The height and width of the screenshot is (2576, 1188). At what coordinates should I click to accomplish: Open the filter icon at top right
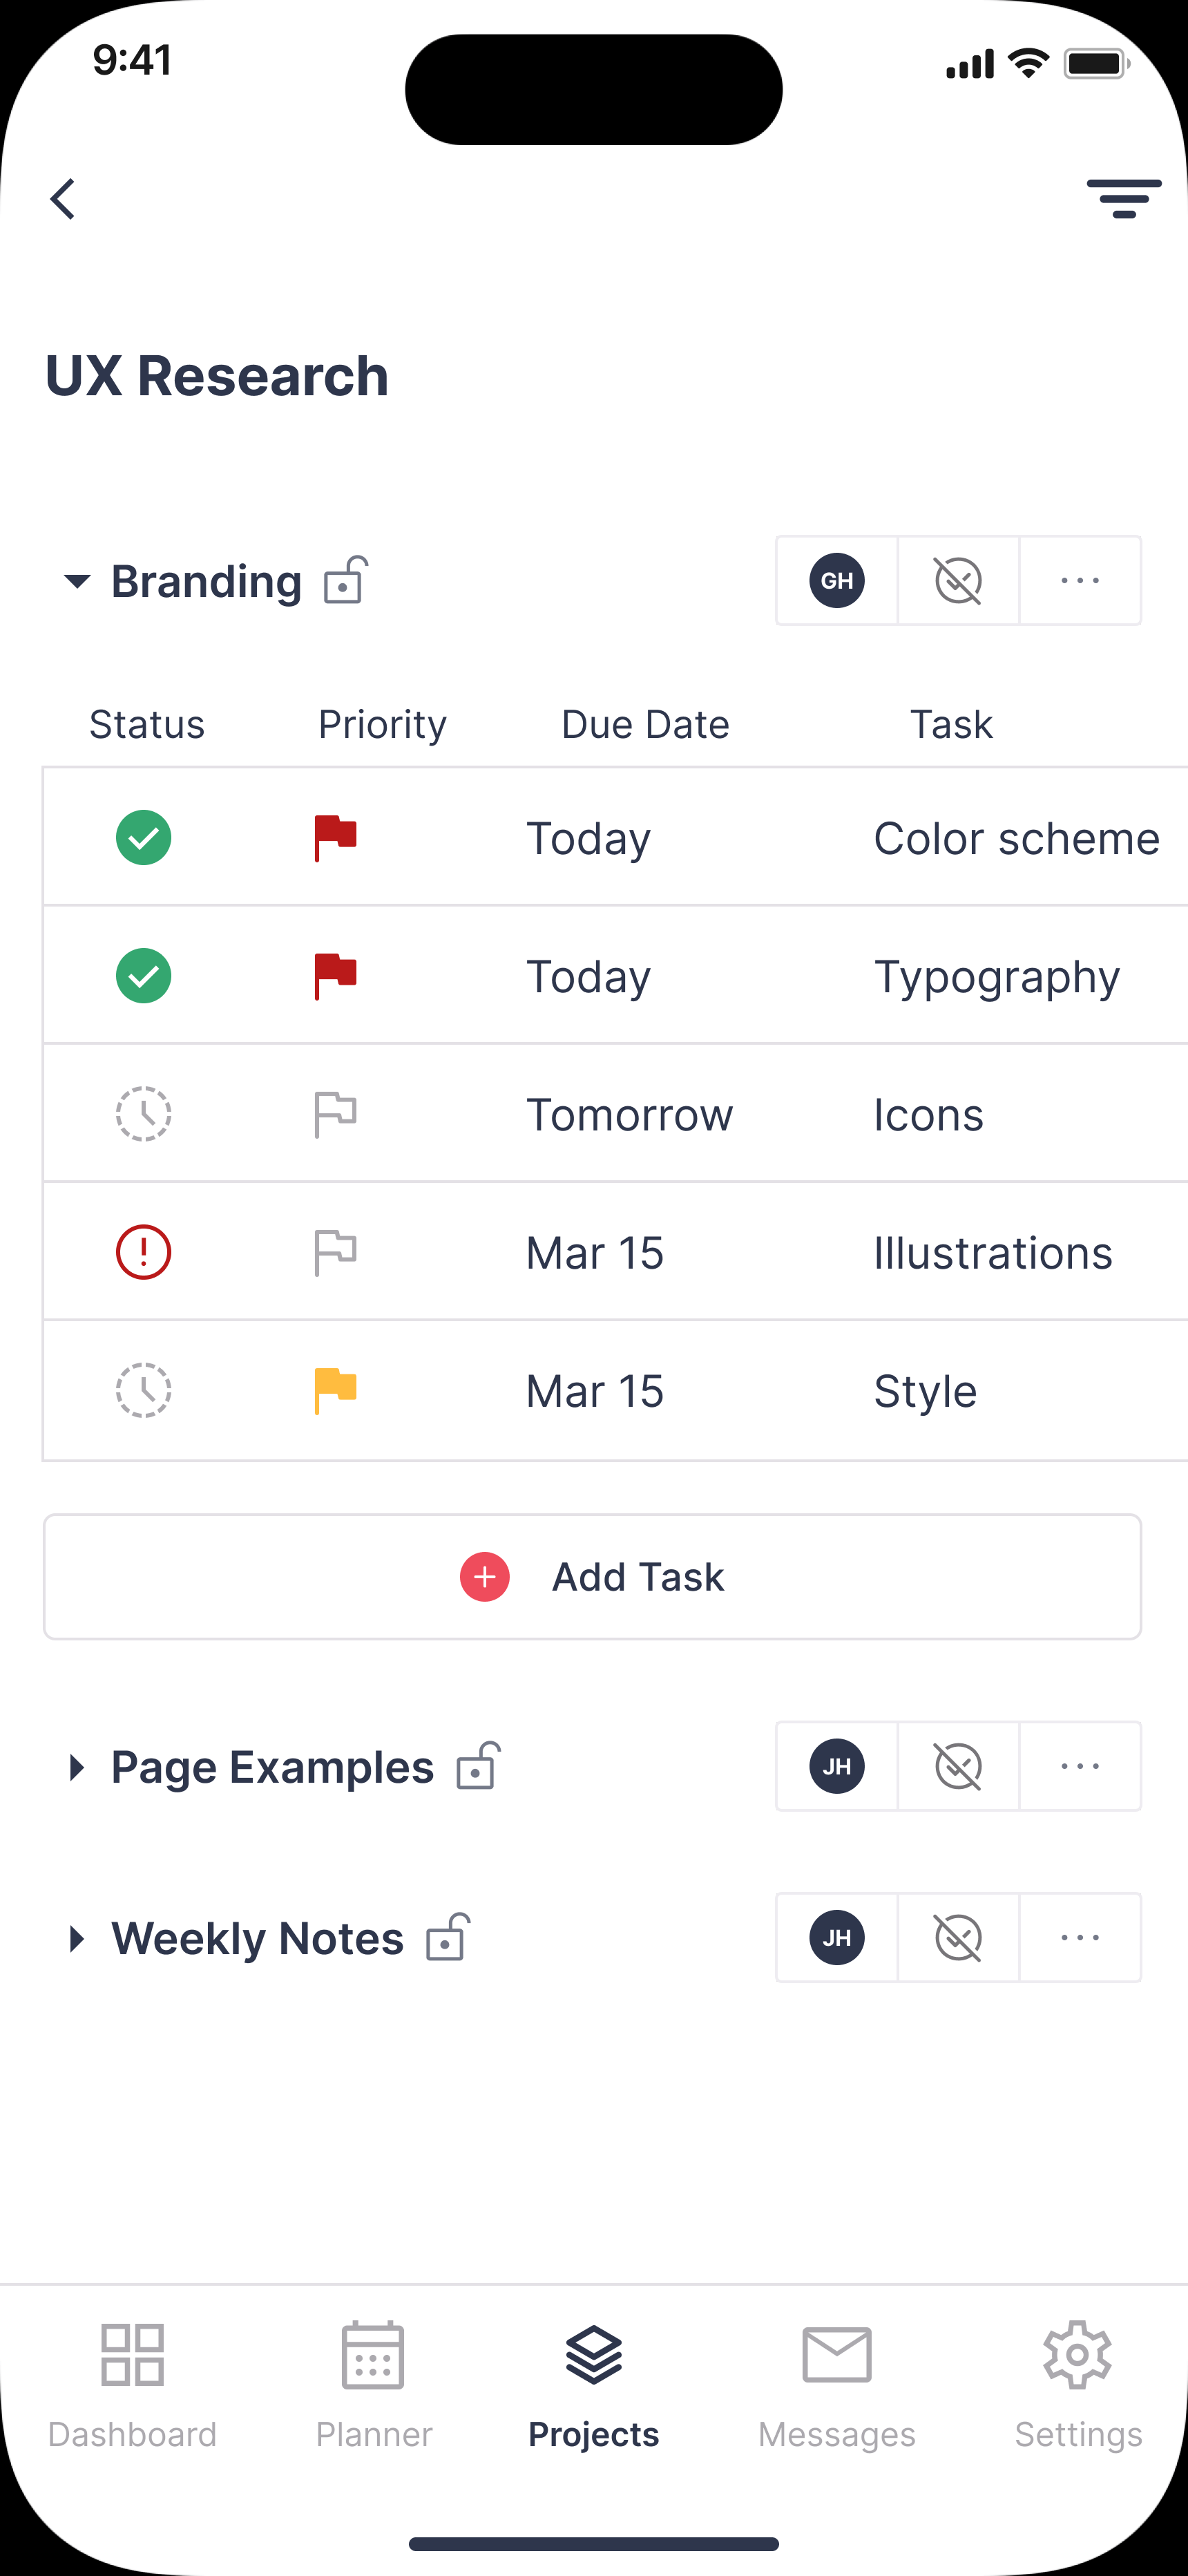(x=1123, y=199)
